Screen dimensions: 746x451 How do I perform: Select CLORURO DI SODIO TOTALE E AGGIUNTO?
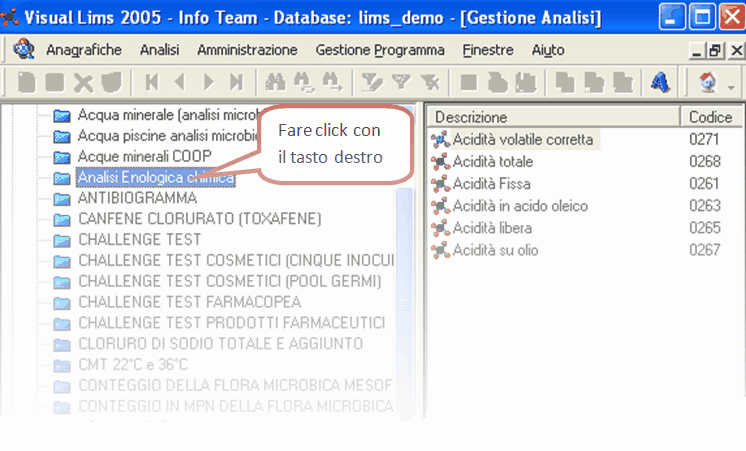click(x=221, y=343)
